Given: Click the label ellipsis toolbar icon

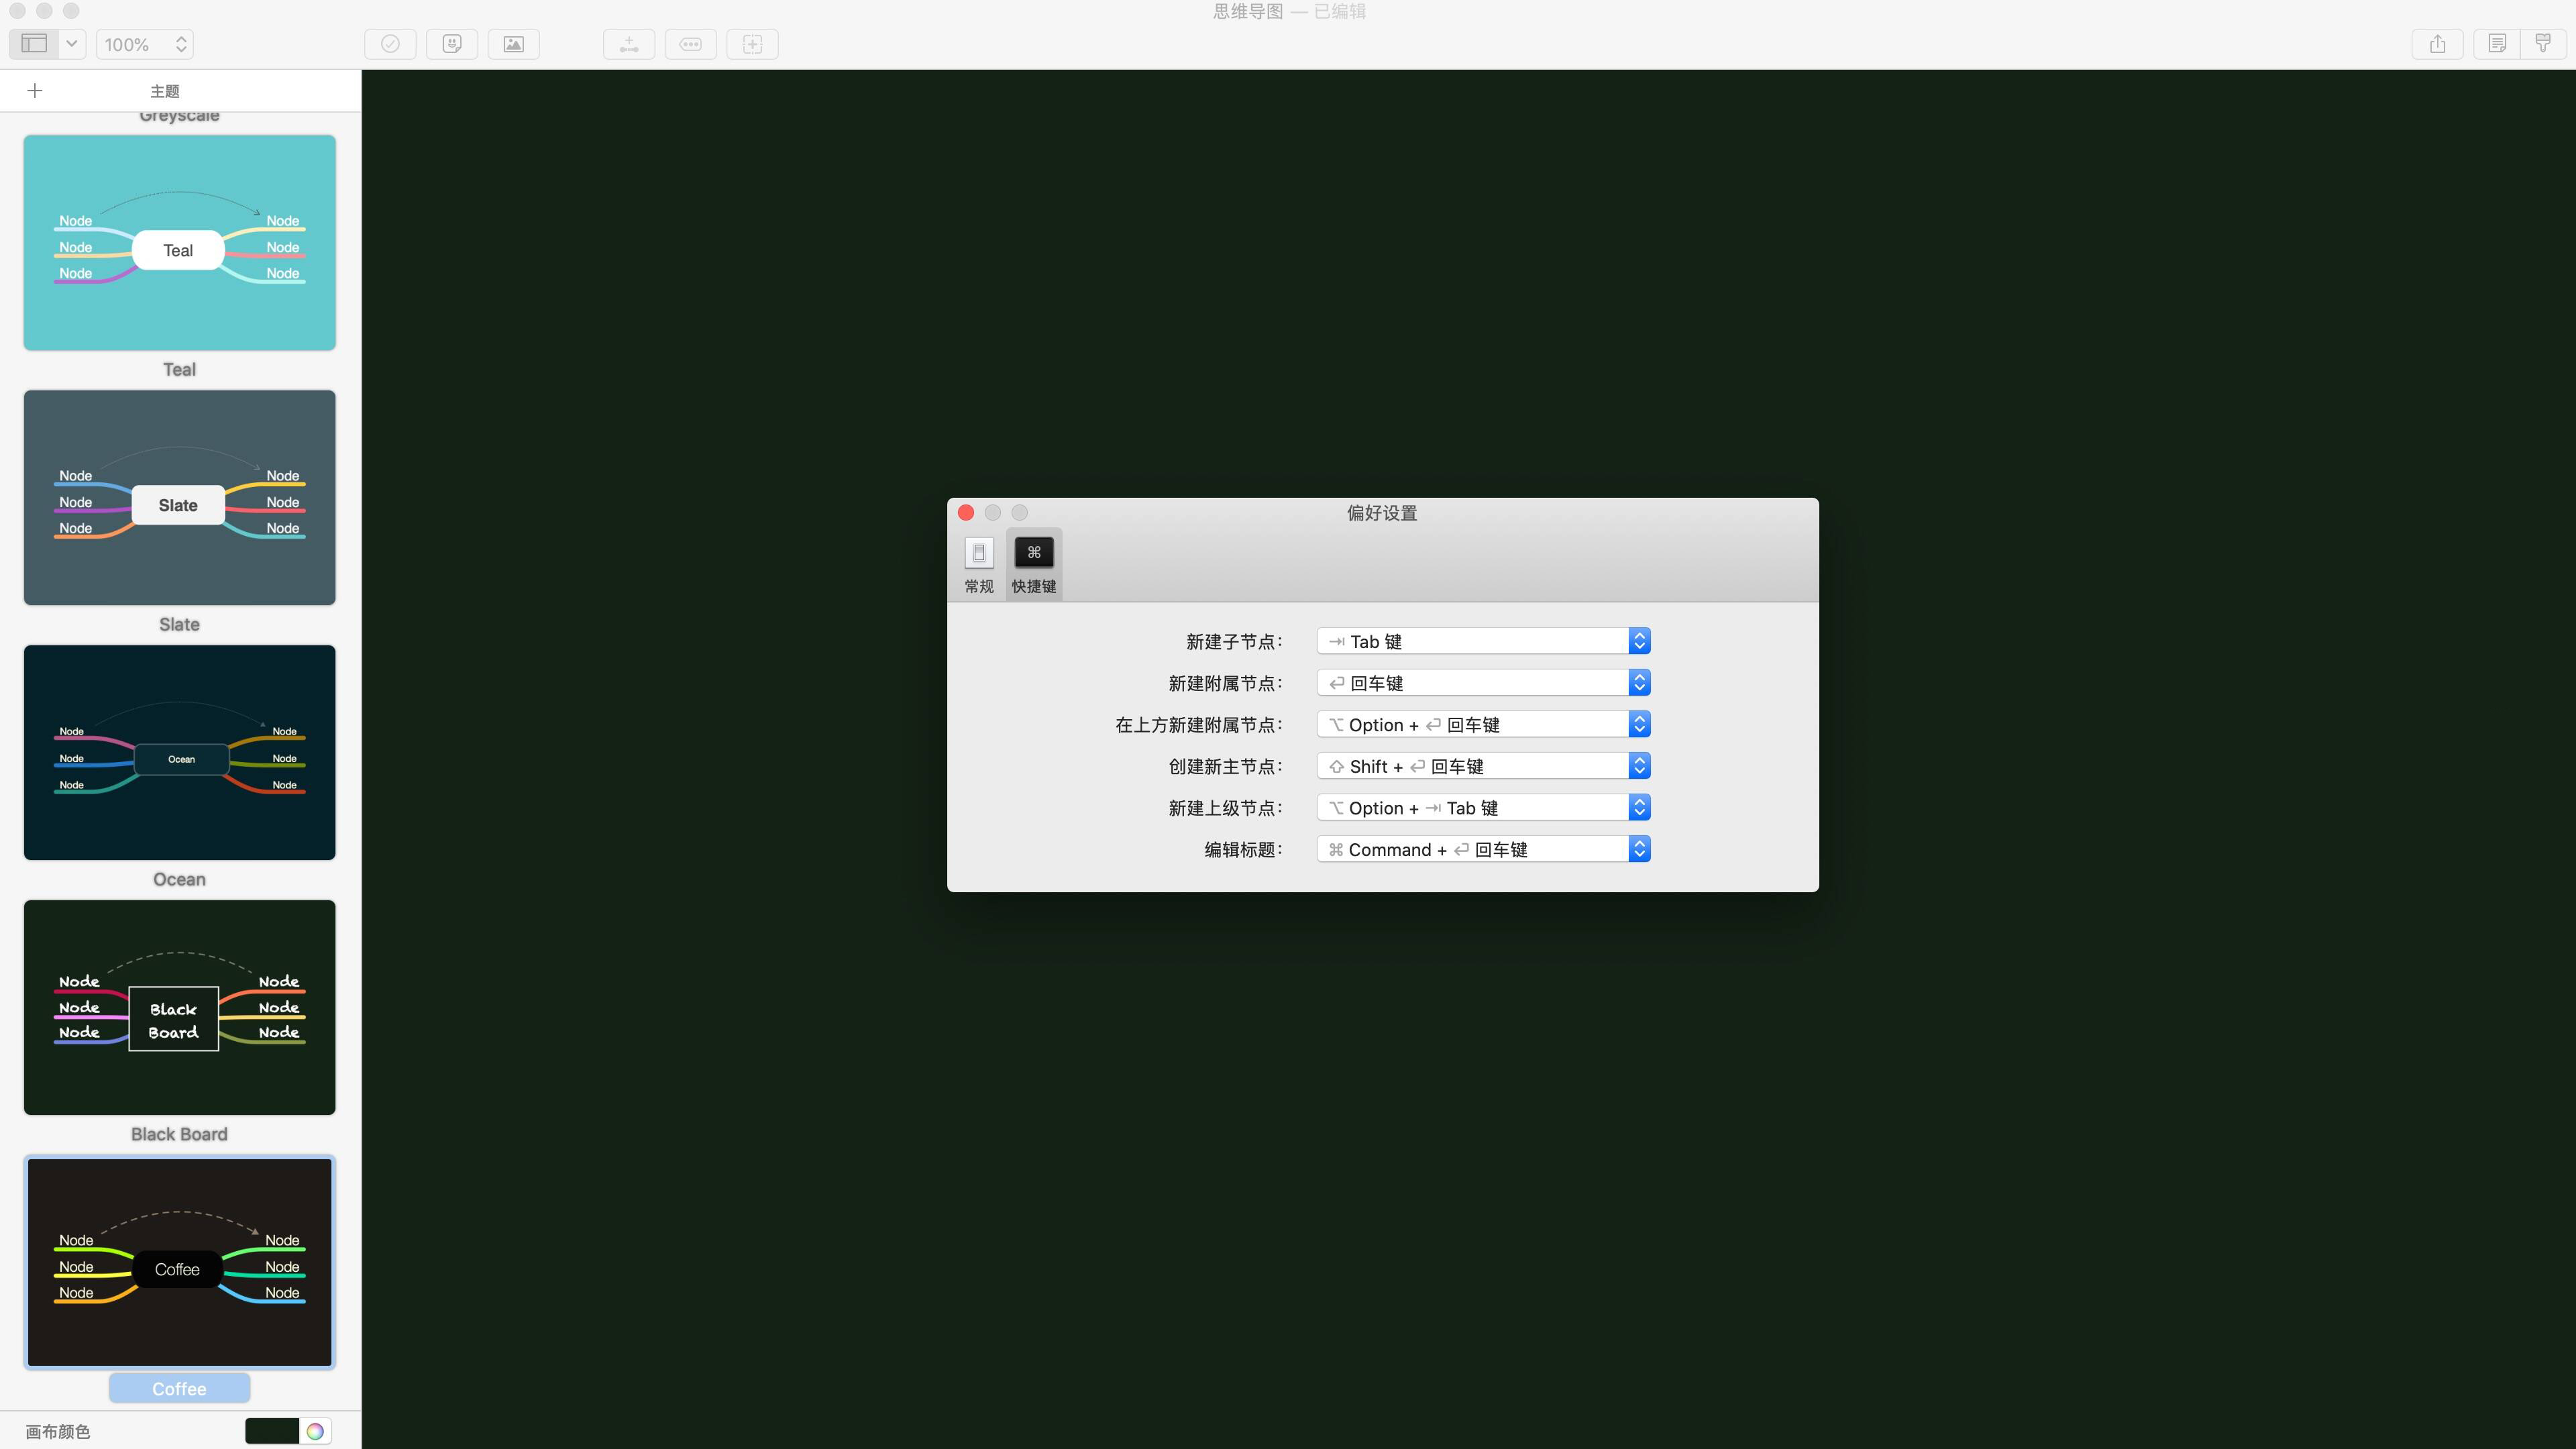Looking at the screenshot, I should 691,44.
